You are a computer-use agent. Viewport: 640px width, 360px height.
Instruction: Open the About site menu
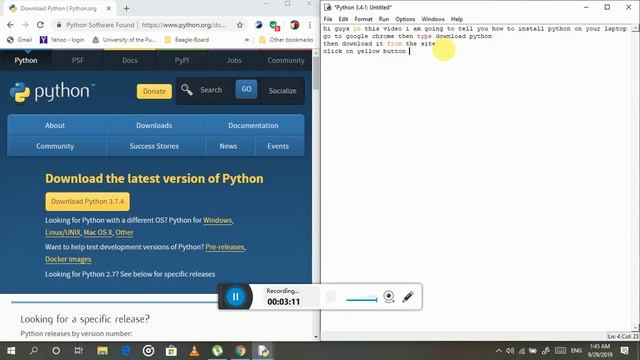point(55,125)
